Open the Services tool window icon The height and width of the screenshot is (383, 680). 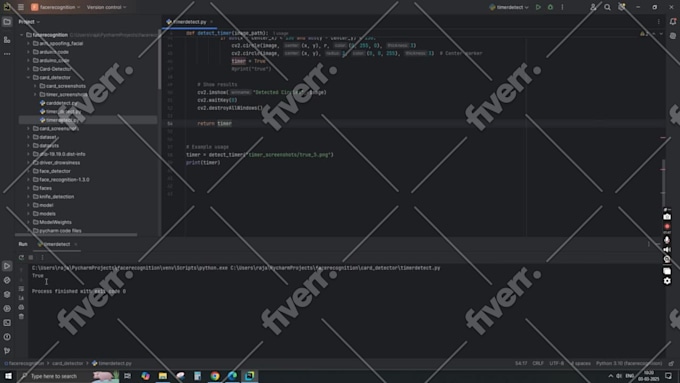click(7, 308)
